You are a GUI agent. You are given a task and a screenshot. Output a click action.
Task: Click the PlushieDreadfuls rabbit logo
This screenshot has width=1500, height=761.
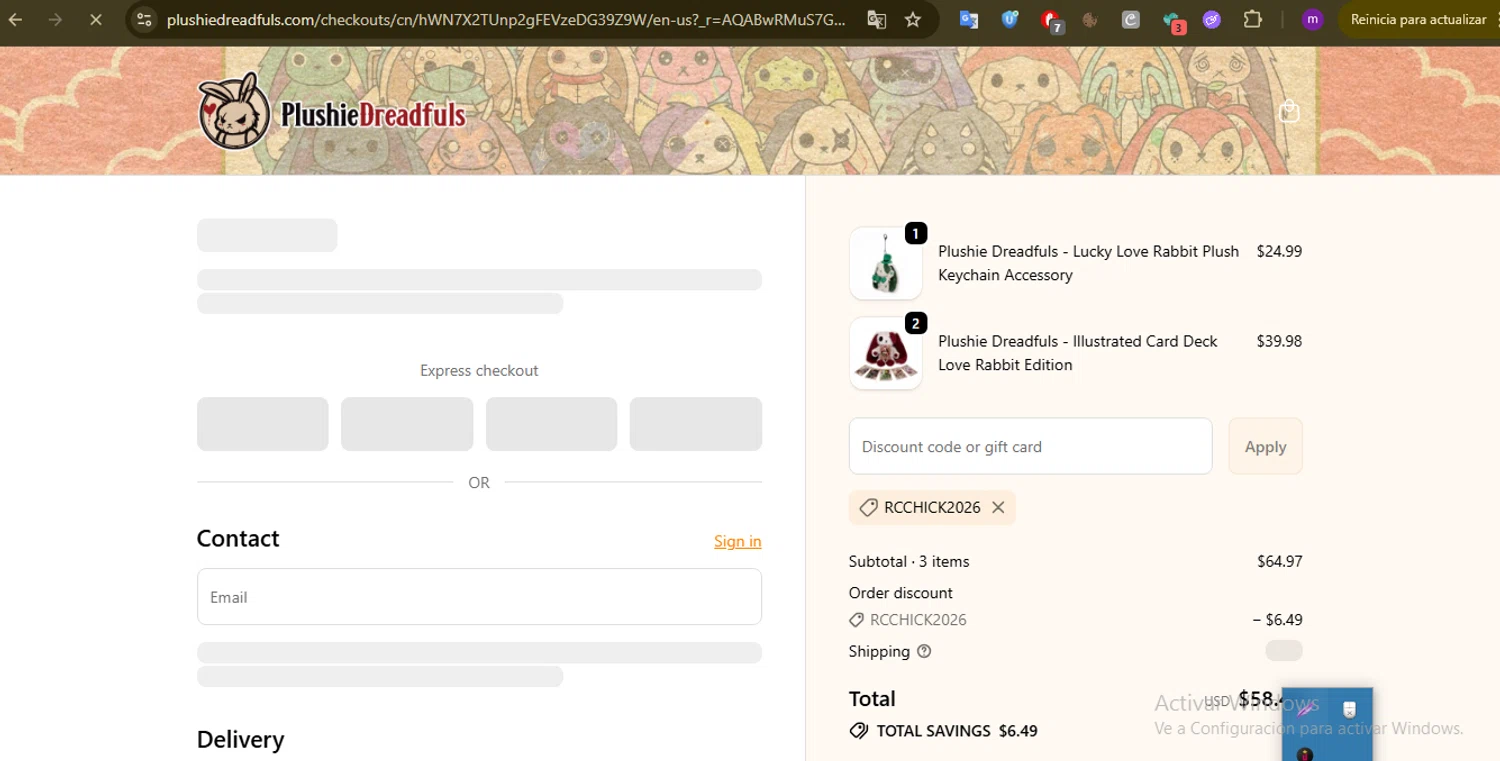click(x=234, y=111)
